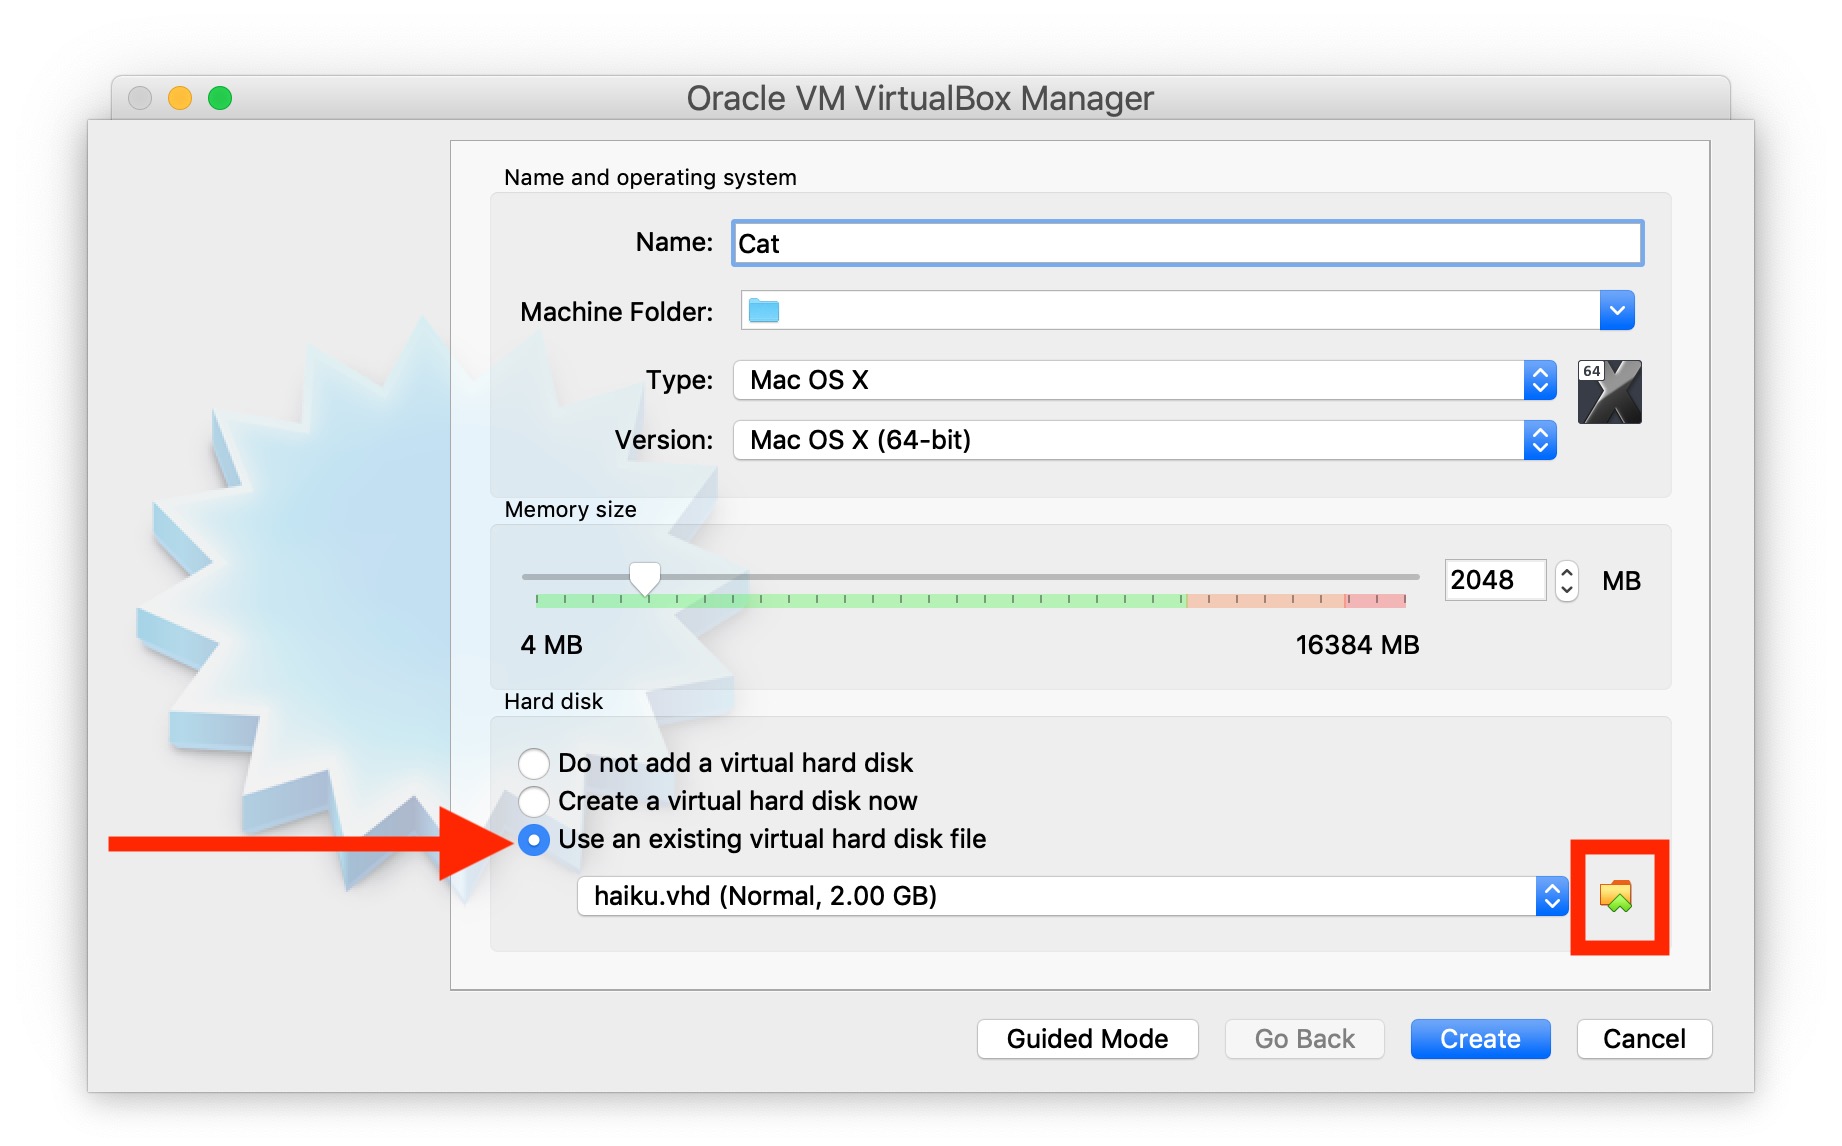Select 'Create a virtual hard disk now'
This screenshot has width=1842, height=1146.
(x=534, y=801)
